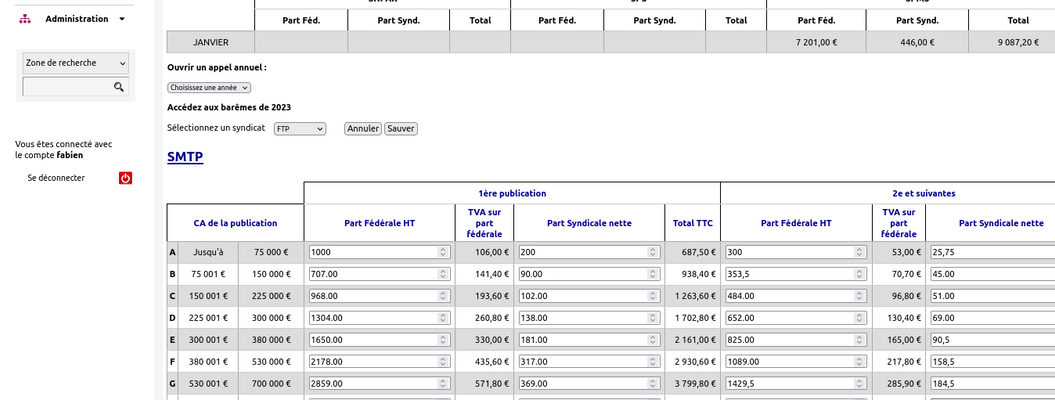Click the Se déconnecter link
Image resolution: width=1055 pixels, height=400 pixels.
pyautogui.click(x=56, y=178)
